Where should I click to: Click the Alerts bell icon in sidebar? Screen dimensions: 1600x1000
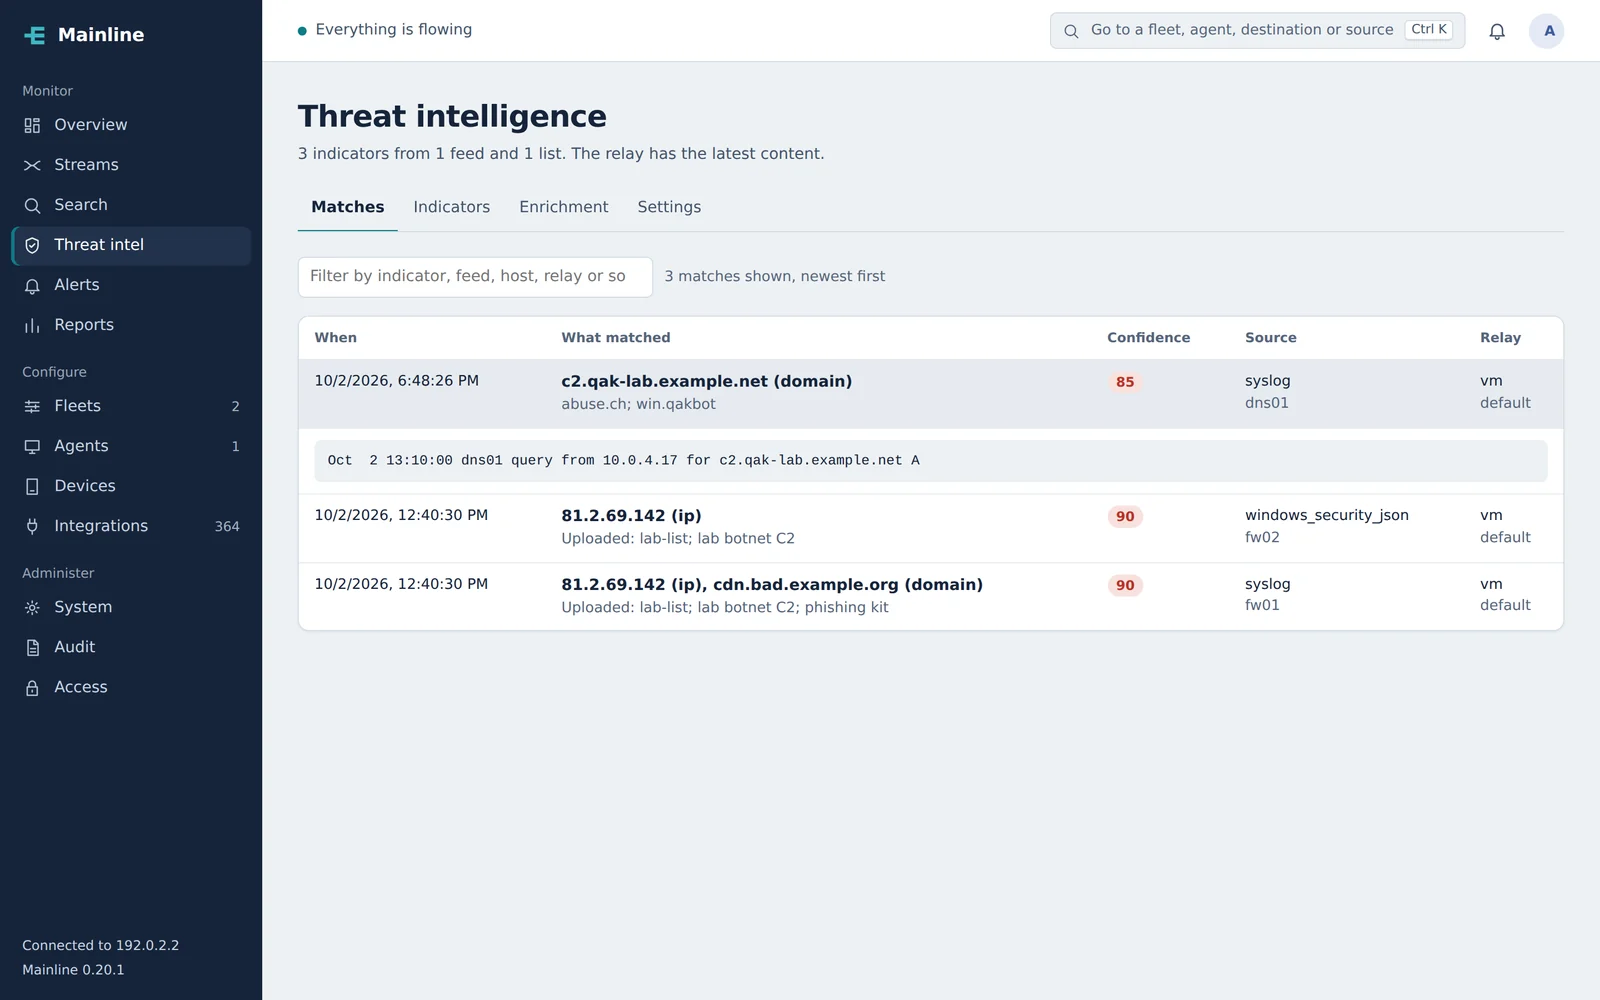tap(32, 285)
